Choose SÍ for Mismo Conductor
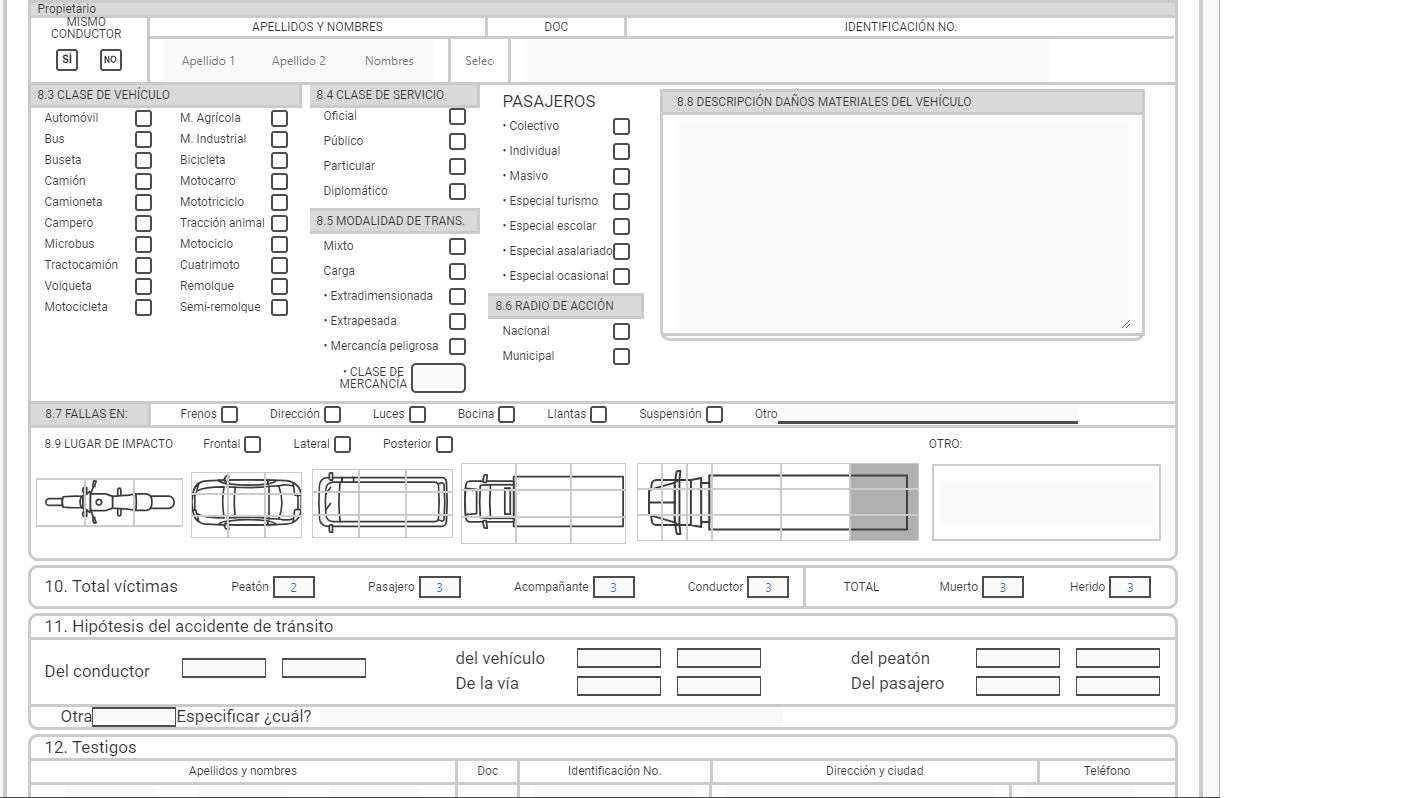The height and width of the screenshot is (798, 1423). click(x=67, y=60)
